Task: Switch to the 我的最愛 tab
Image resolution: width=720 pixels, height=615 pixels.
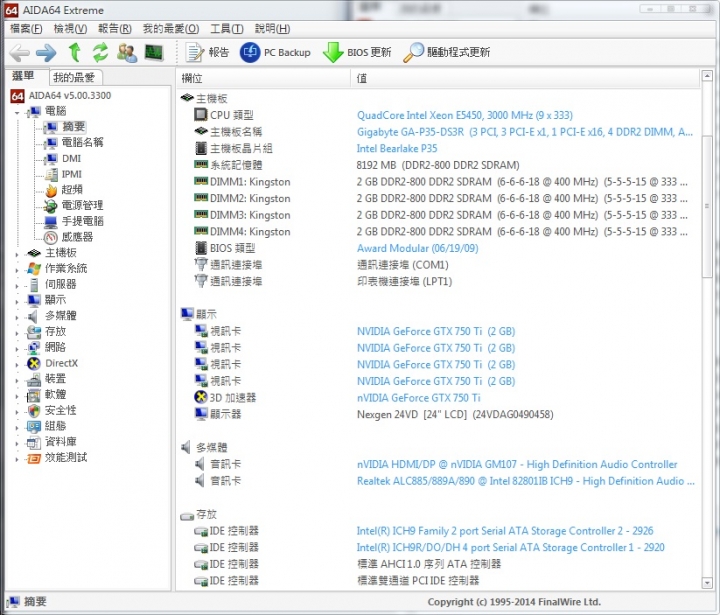Action: (x=74, y=77)
